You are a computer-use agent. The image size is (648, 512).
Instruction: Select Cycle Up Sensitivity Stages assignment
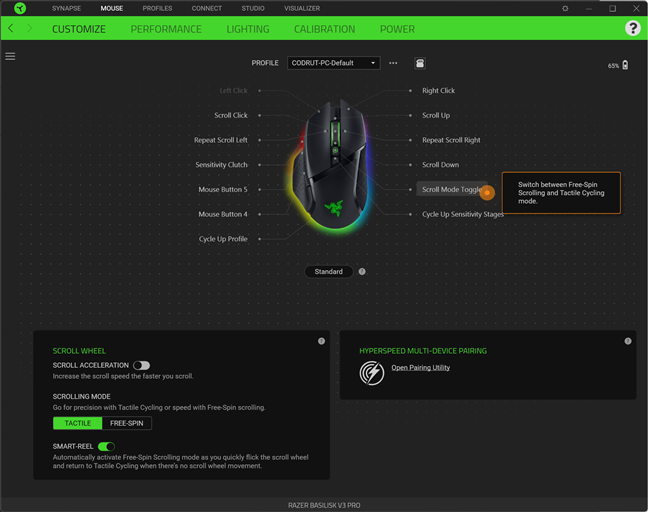463,214
